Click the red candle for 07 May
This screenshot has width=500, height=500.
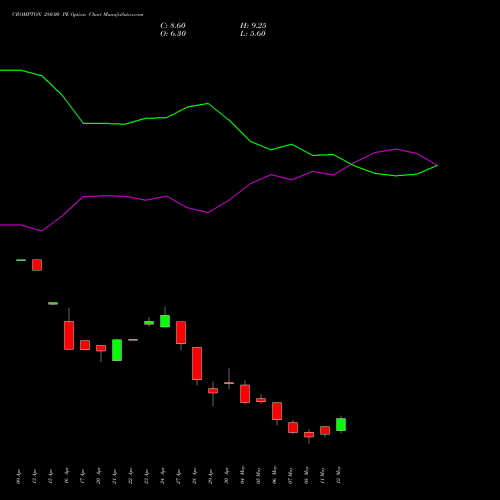pos(293,427)
